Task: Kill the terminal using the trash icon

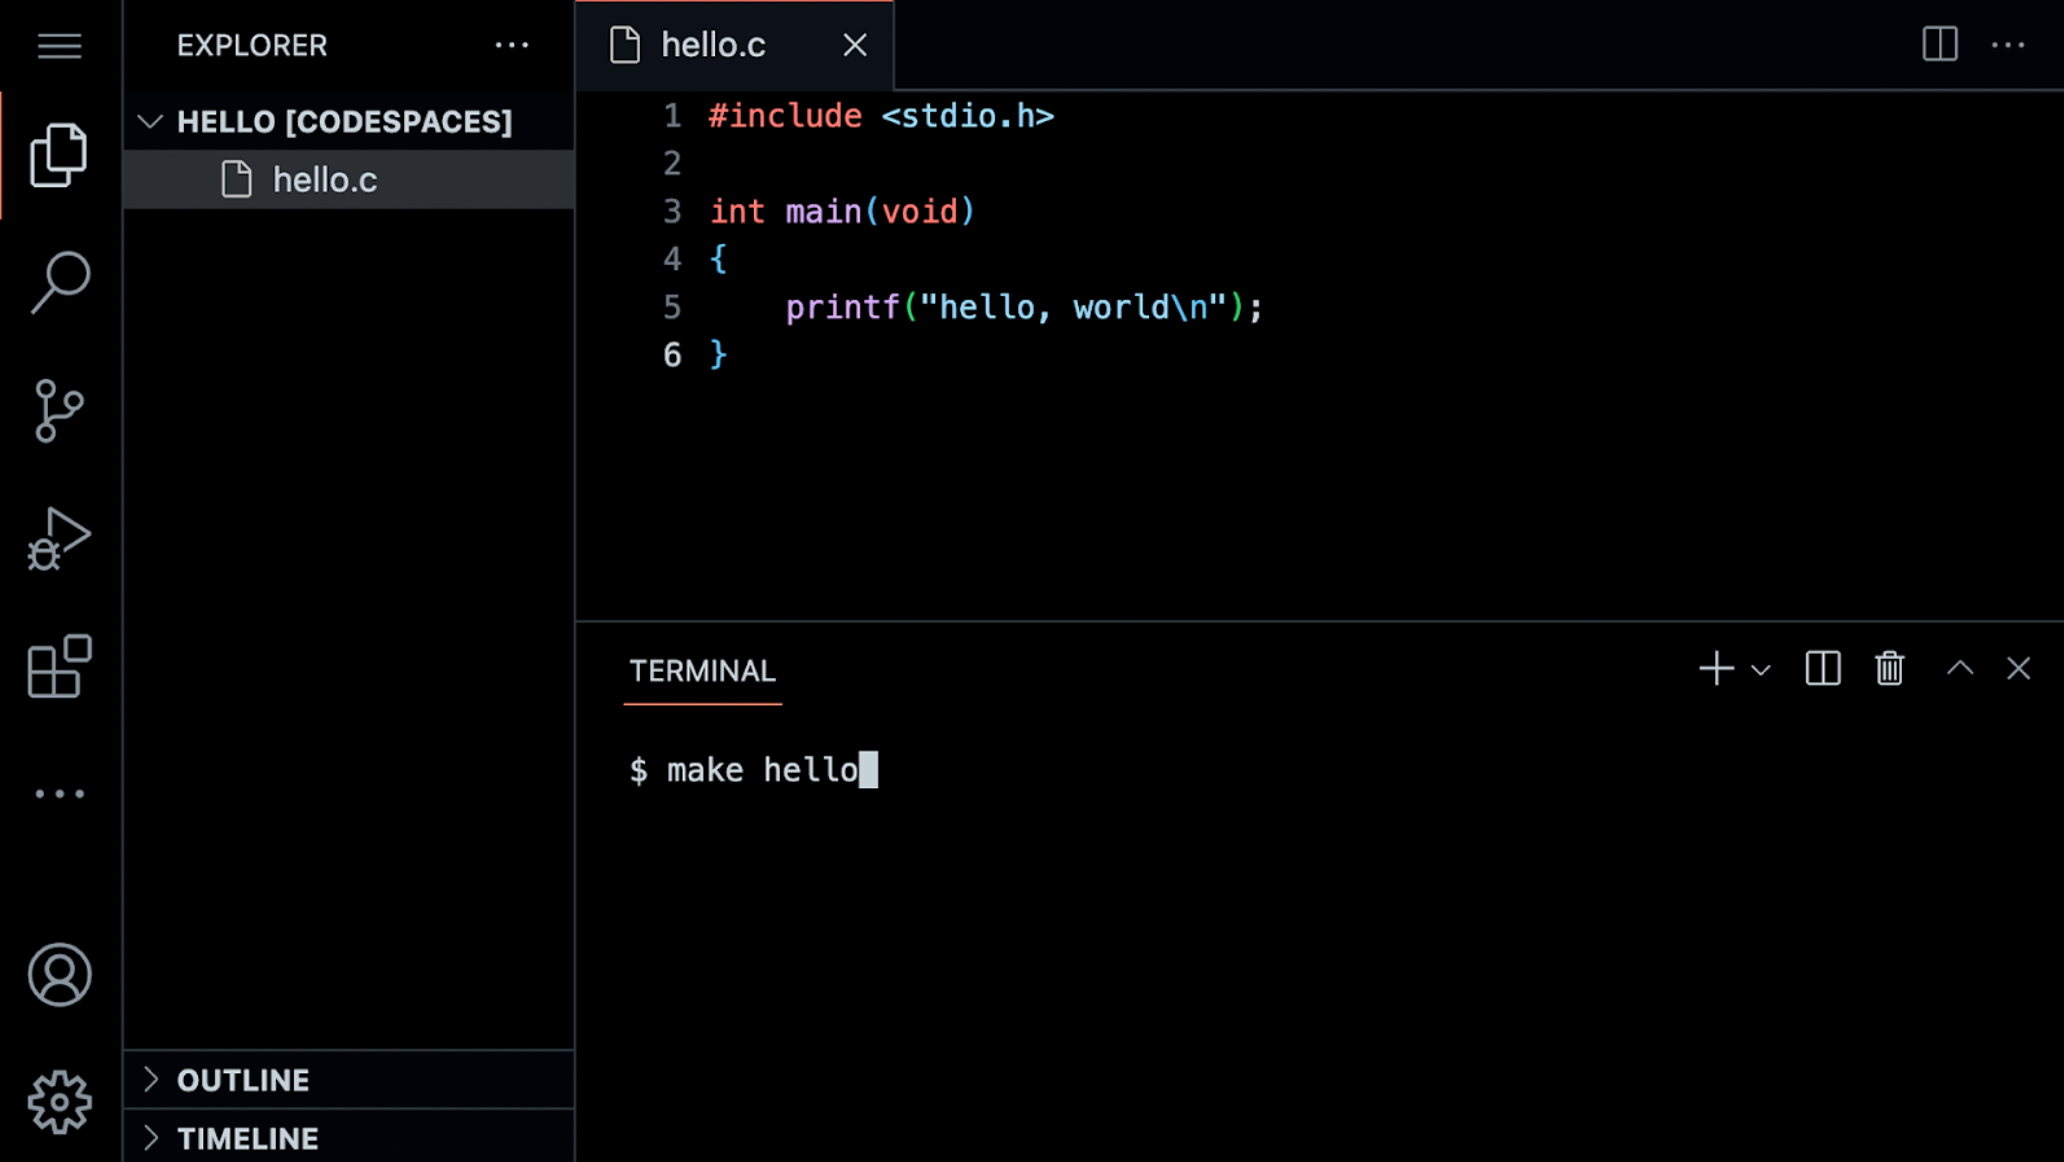Action: coord(1889,669)
